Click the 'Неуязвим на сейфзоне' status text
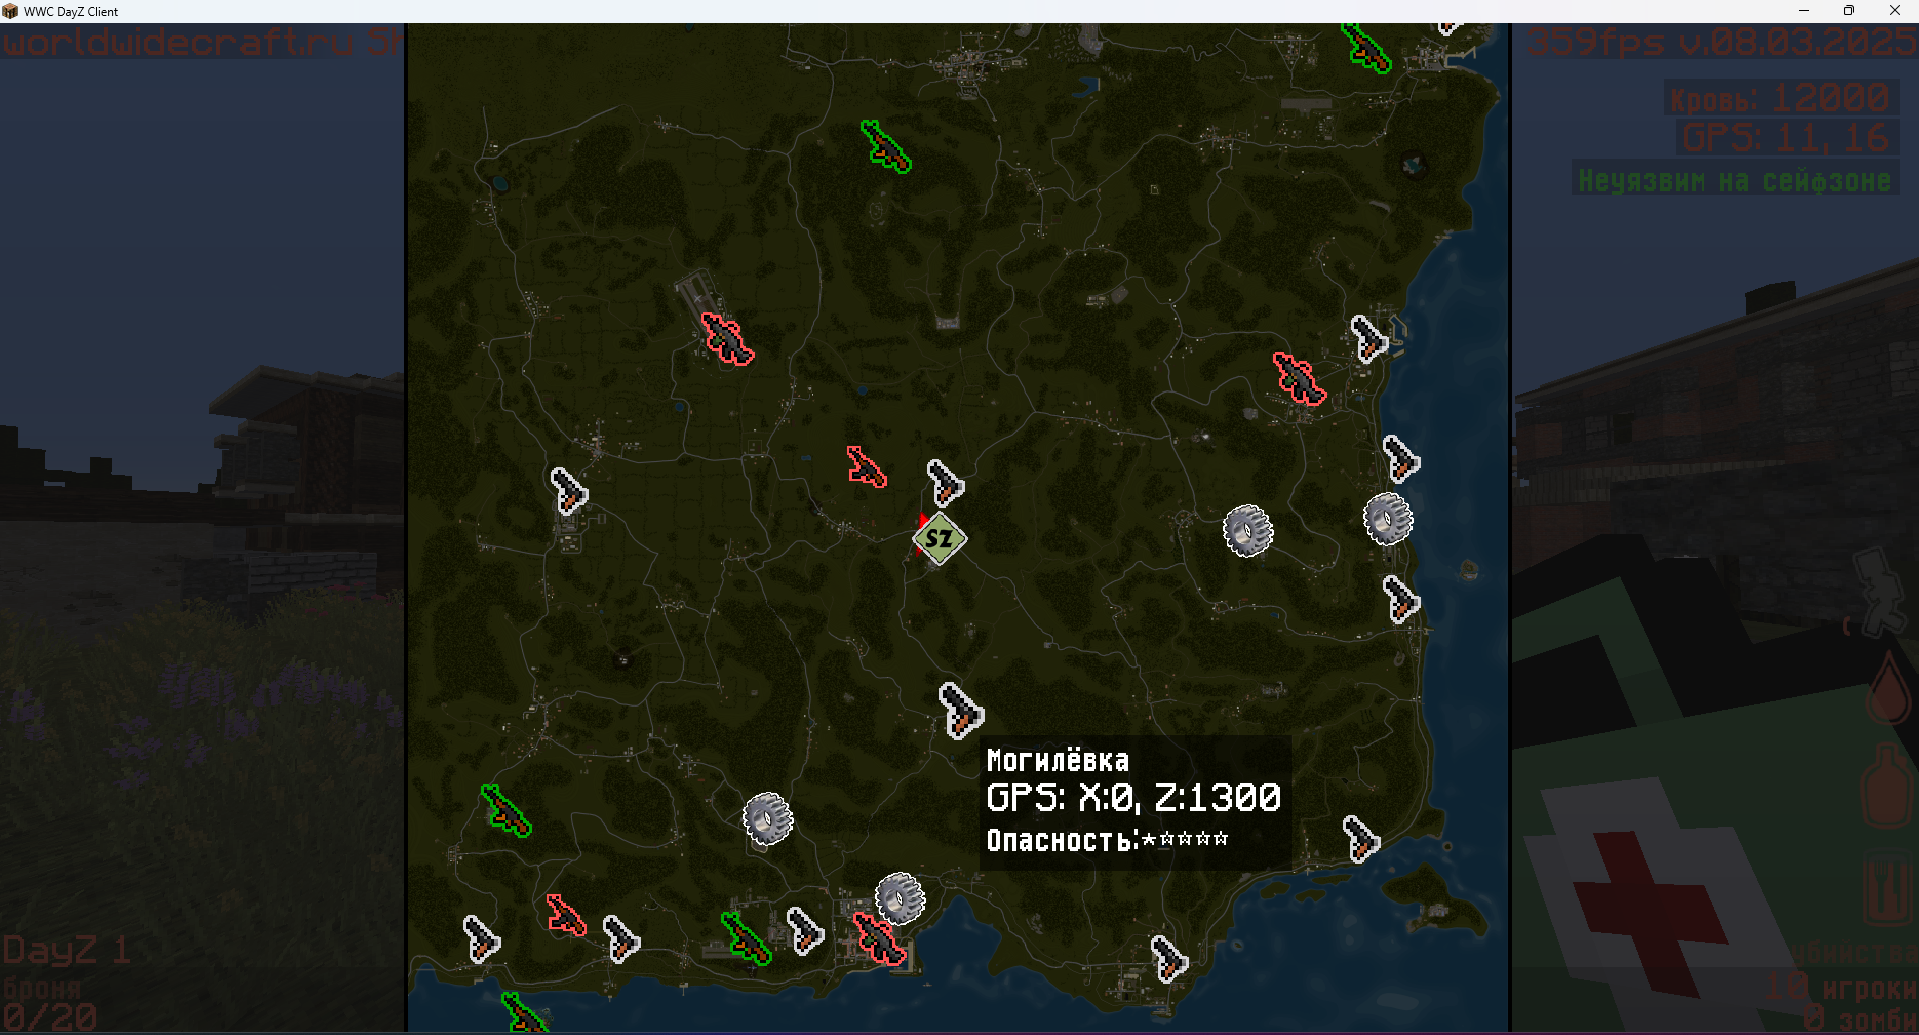 [1734, 180]
